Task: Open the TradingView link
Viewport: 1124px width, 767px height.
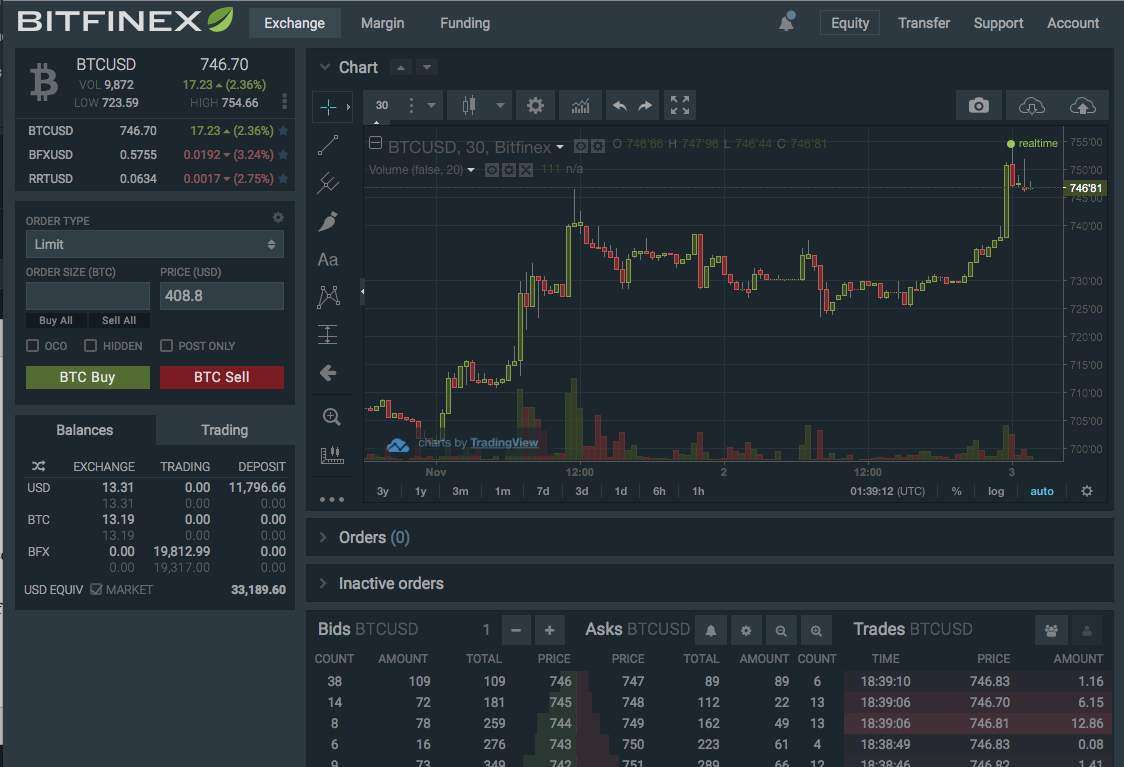Action: (x=504, y=443)
